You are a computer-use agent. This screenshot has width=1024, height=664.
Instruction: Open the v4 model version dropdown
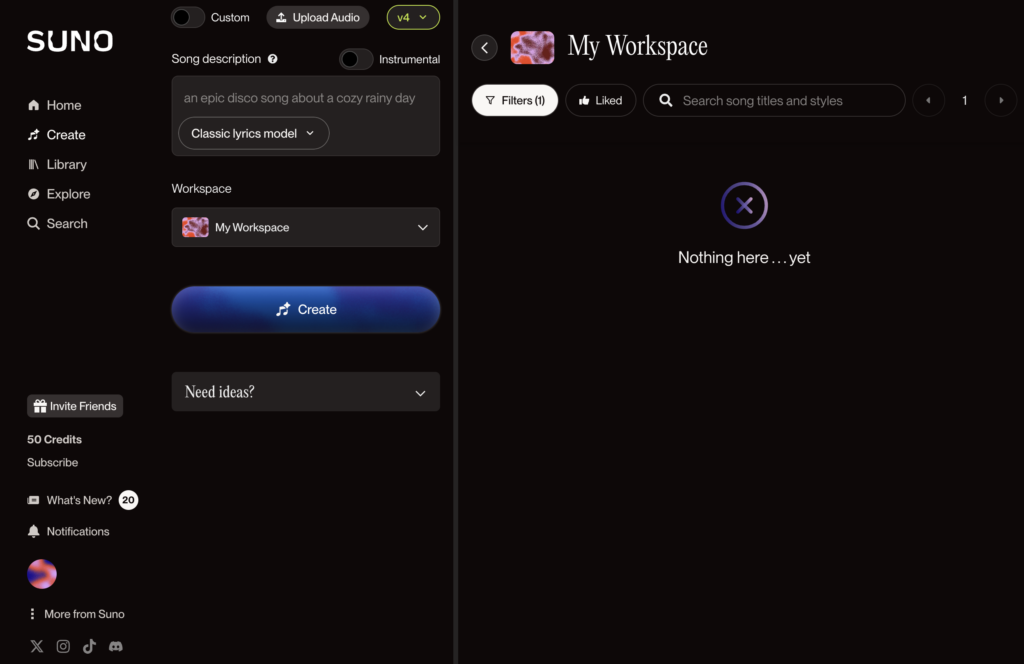tap(413, 18)
